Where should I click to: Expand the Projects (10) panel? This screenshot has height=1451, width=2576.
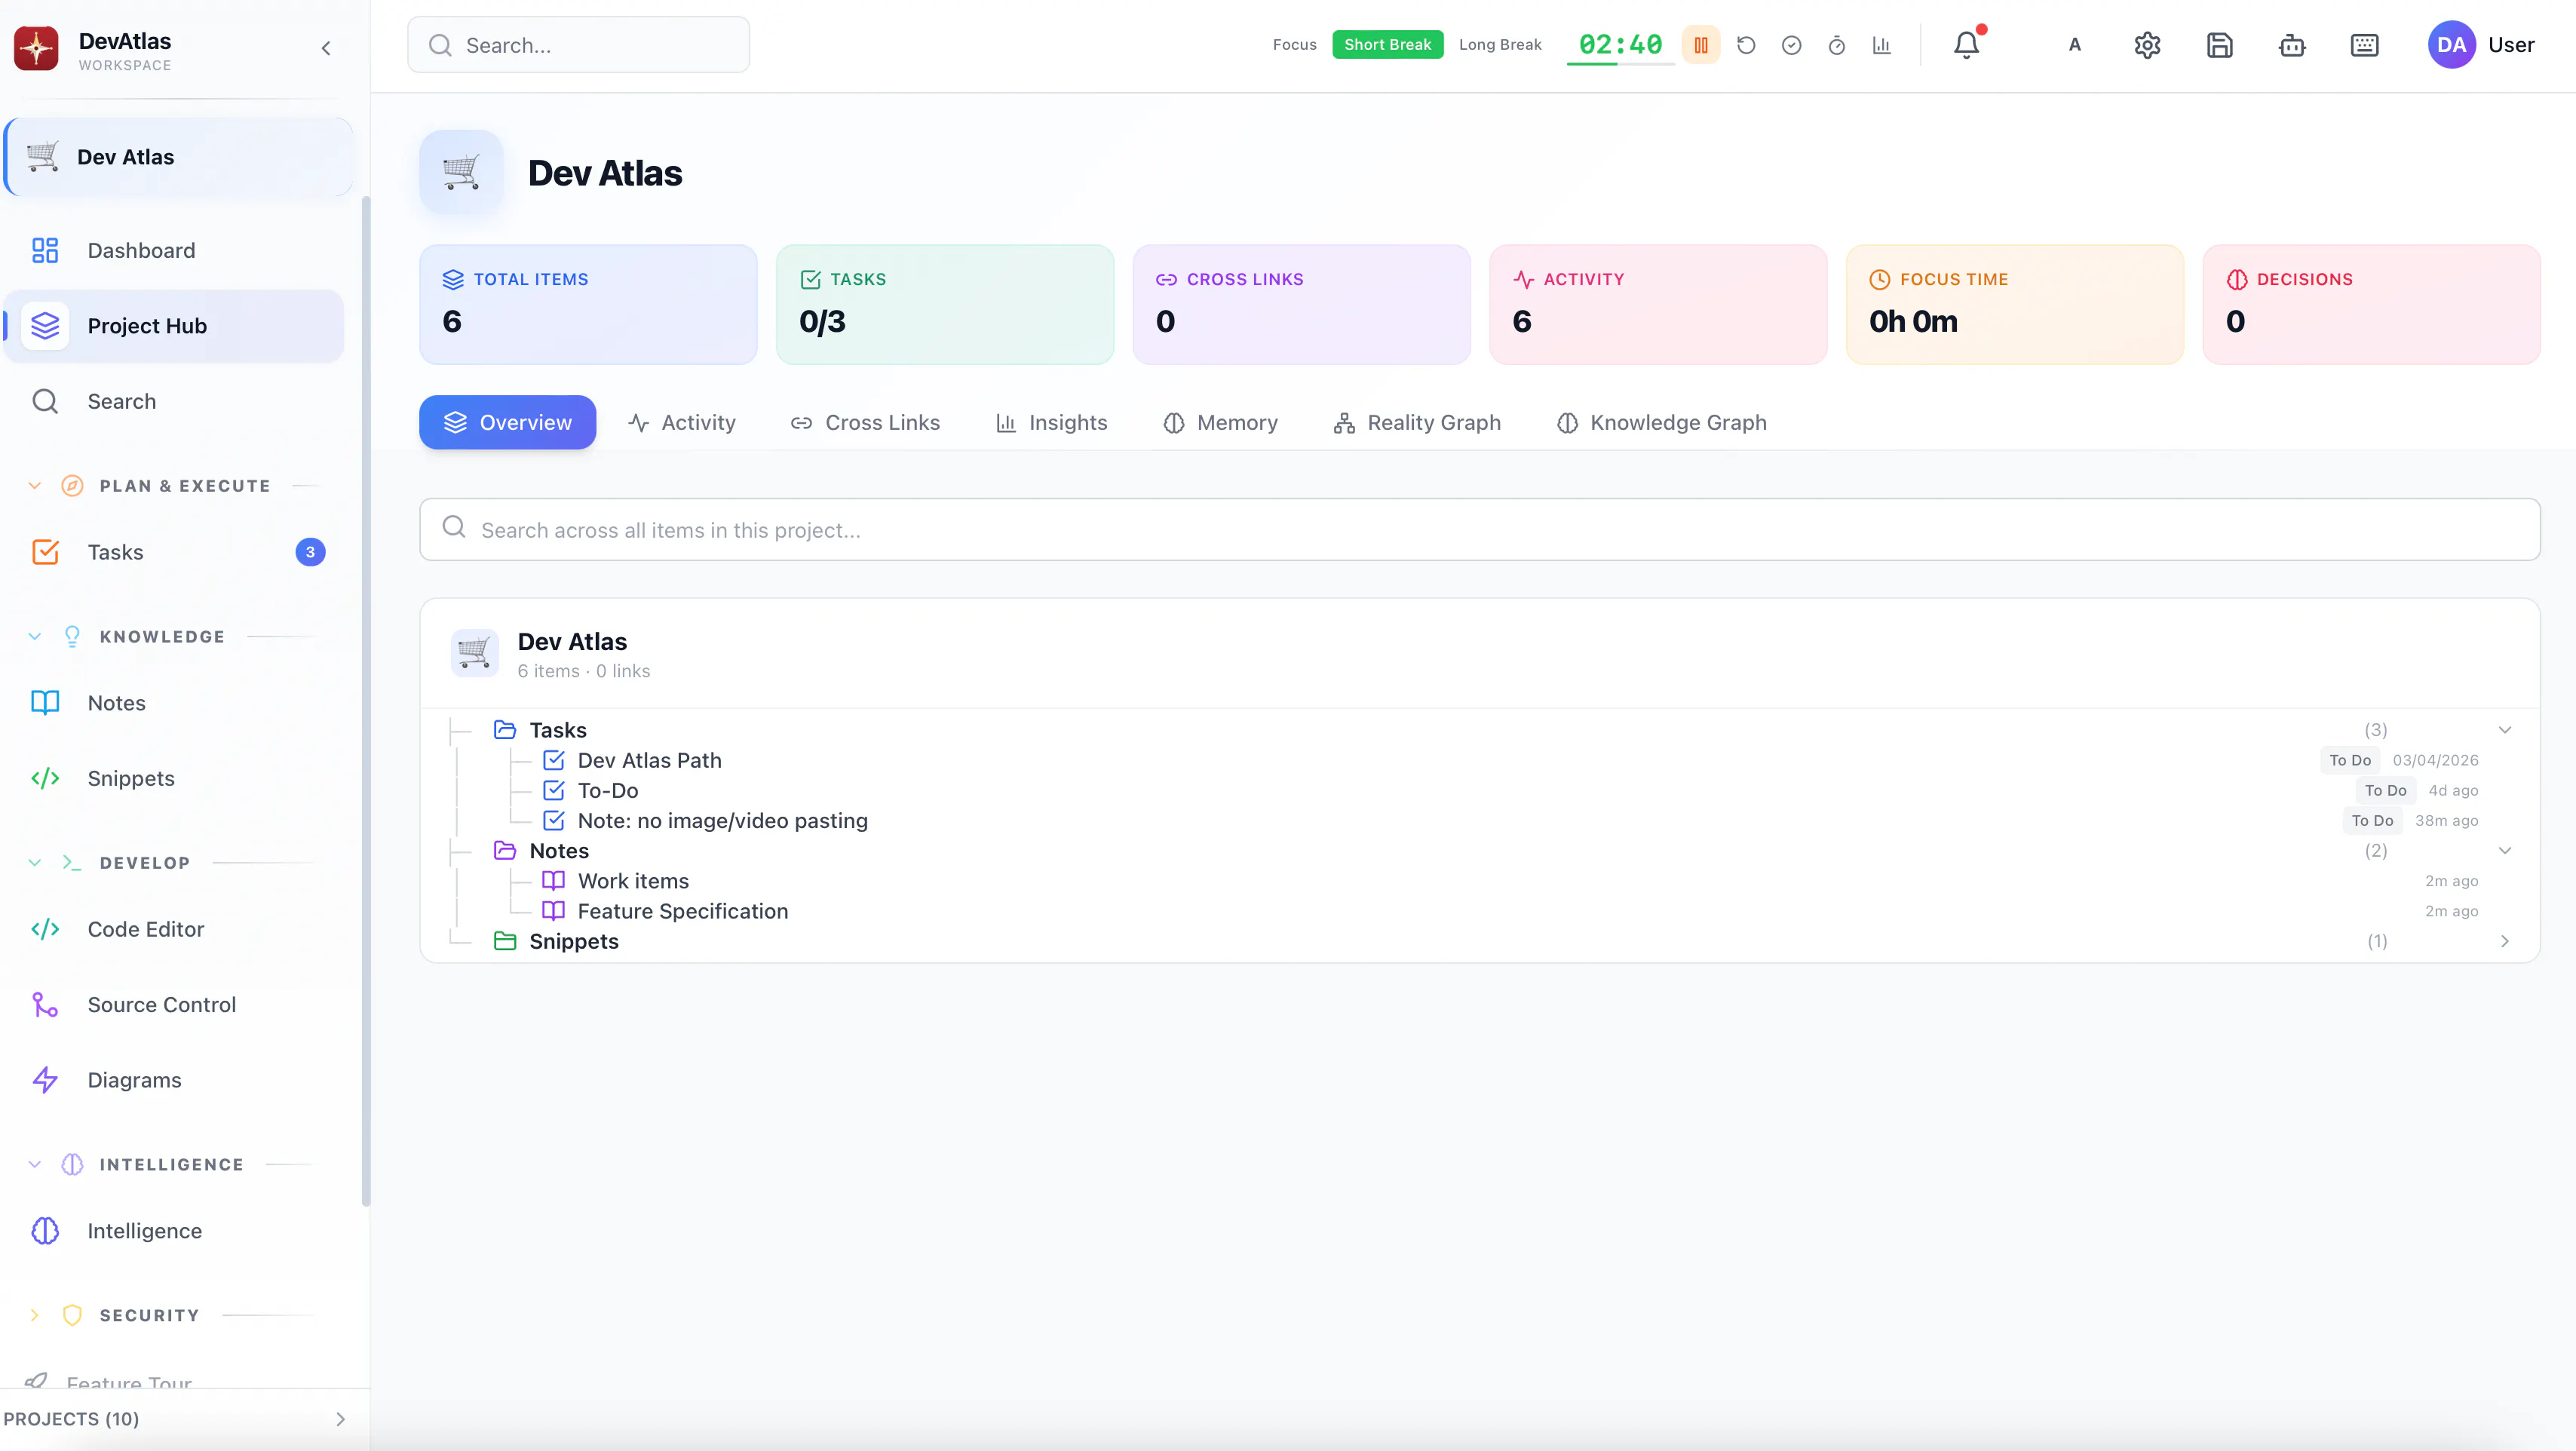[340, 1419]
